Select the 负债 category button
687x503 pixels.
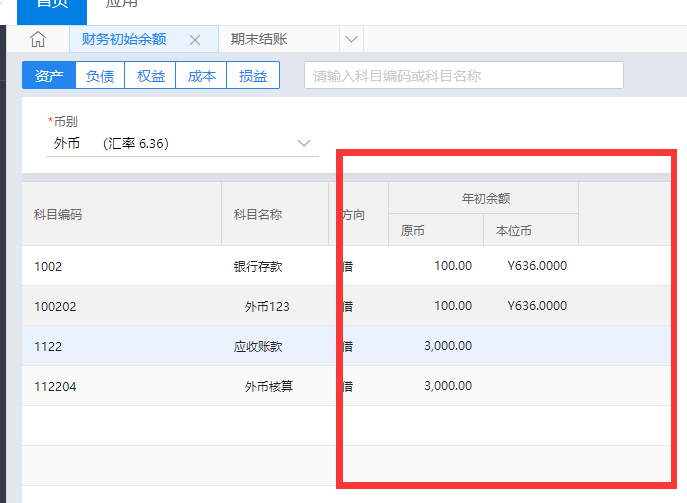point(100,76)
